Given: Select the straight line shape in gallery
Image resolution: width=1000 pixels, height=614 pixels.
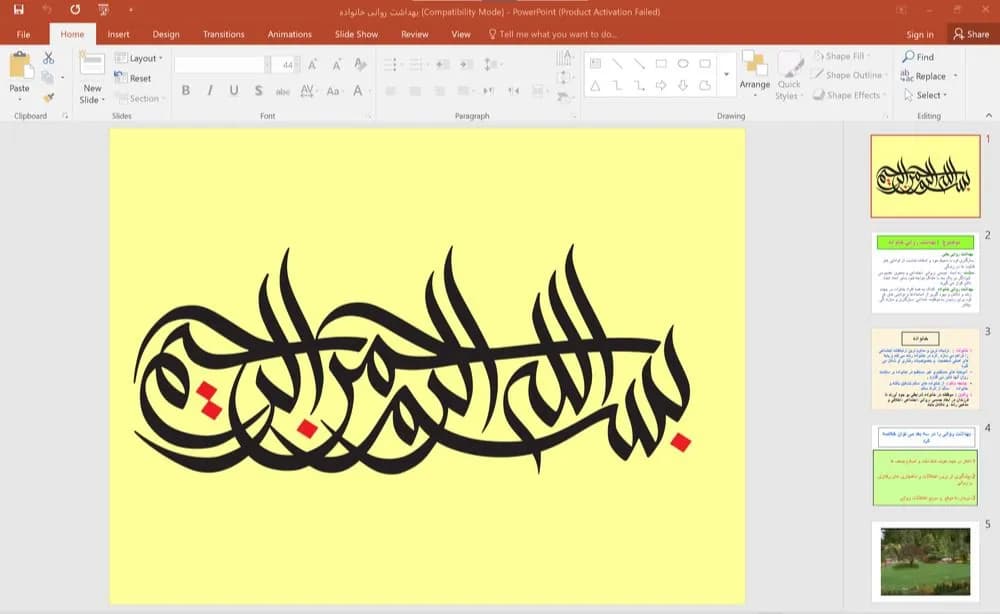Looking at the screenshot, I should [617, 63].
